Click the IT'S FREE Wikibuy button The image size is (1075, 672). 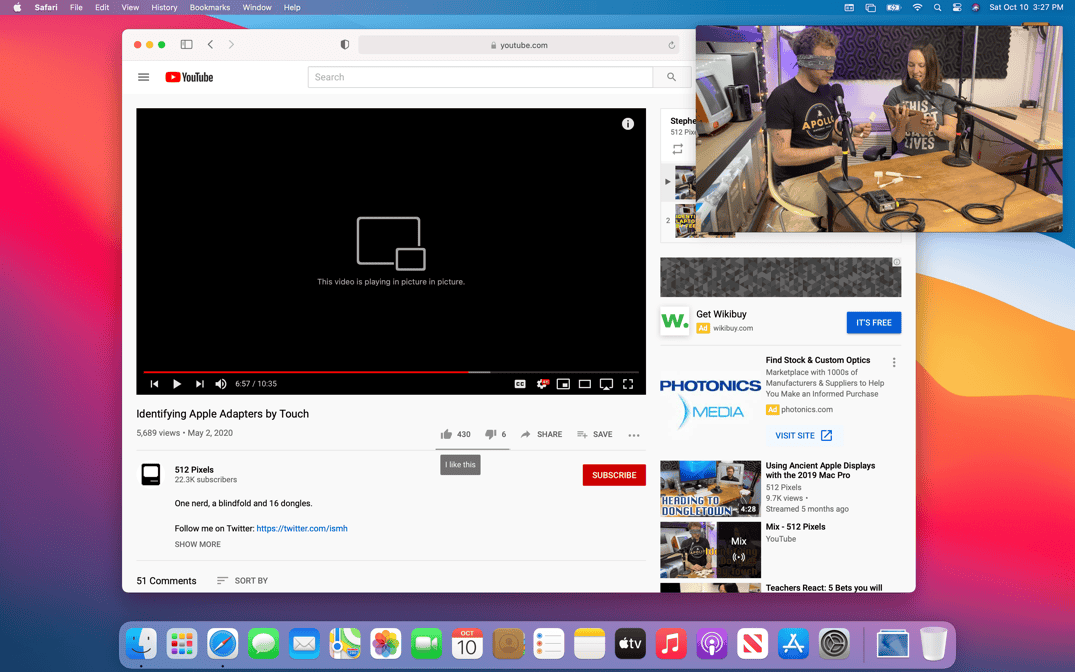click(x=873, y=322)
